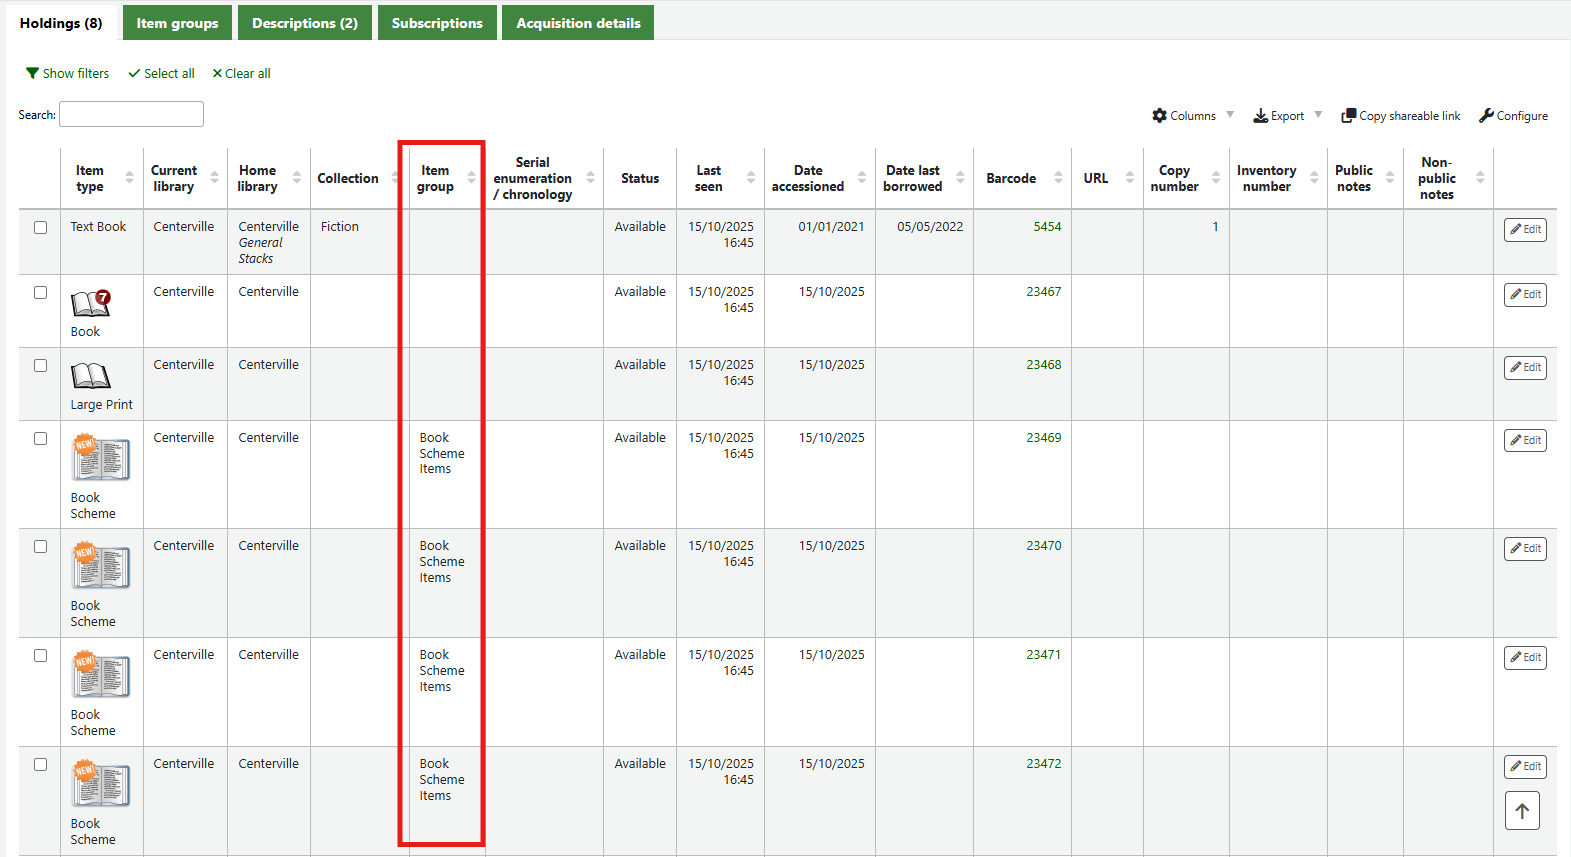Click Copy shareable link icon

1348,116
